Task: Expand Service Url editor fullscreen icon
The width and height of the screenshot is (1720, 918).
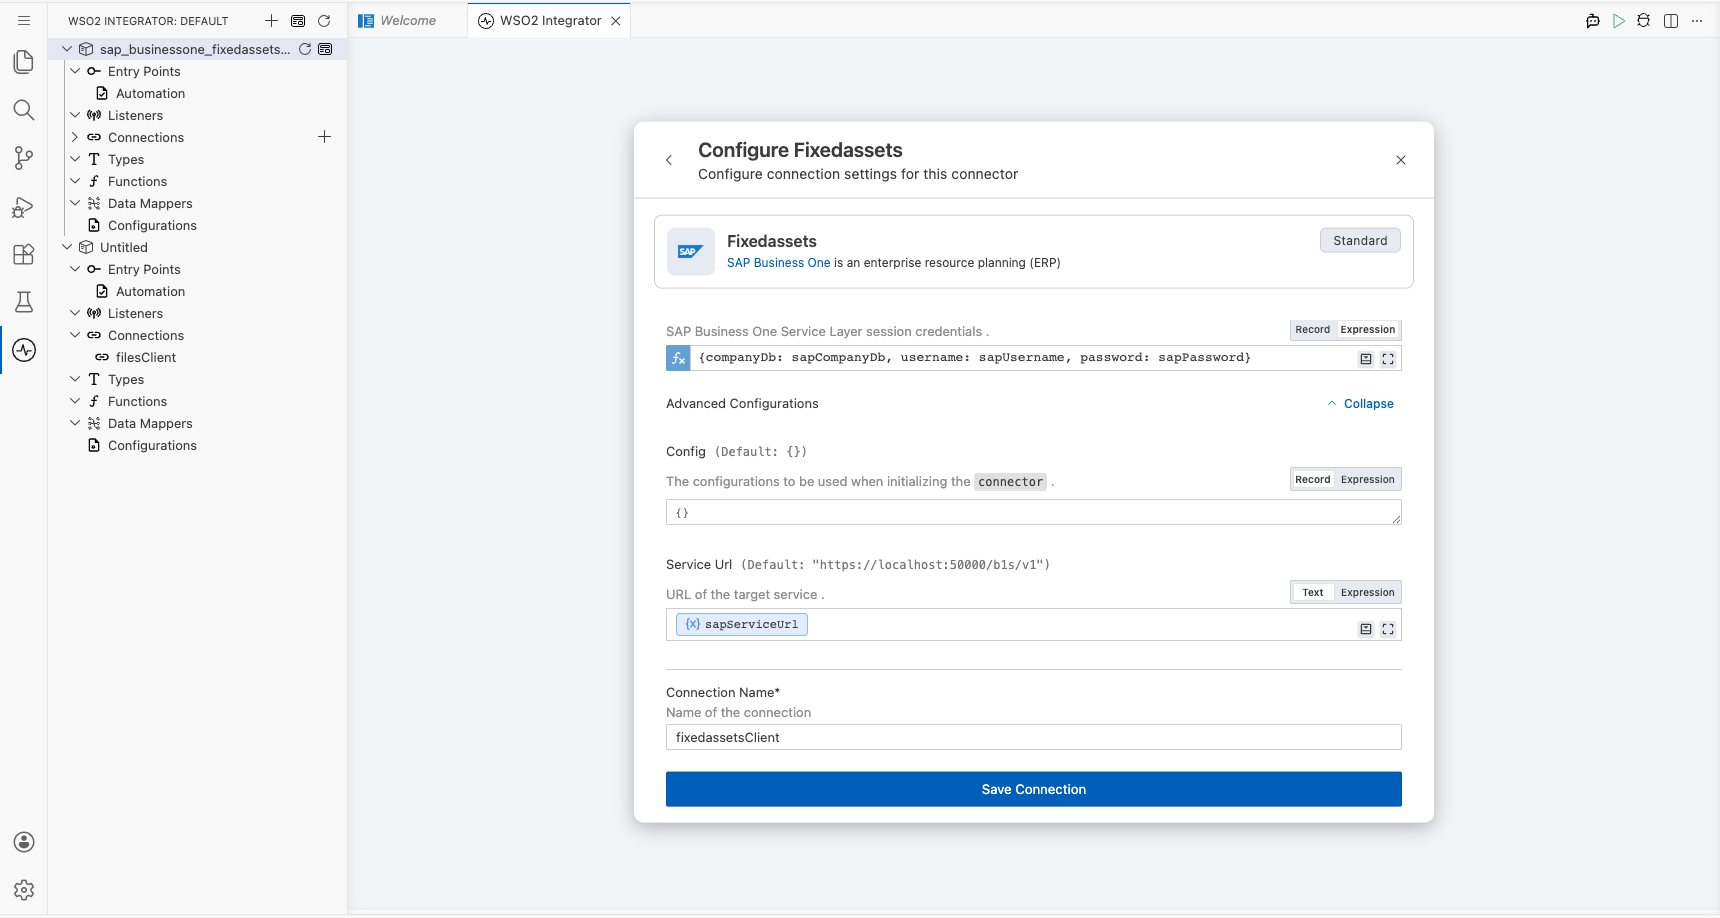Action: tap(1388, 629)
